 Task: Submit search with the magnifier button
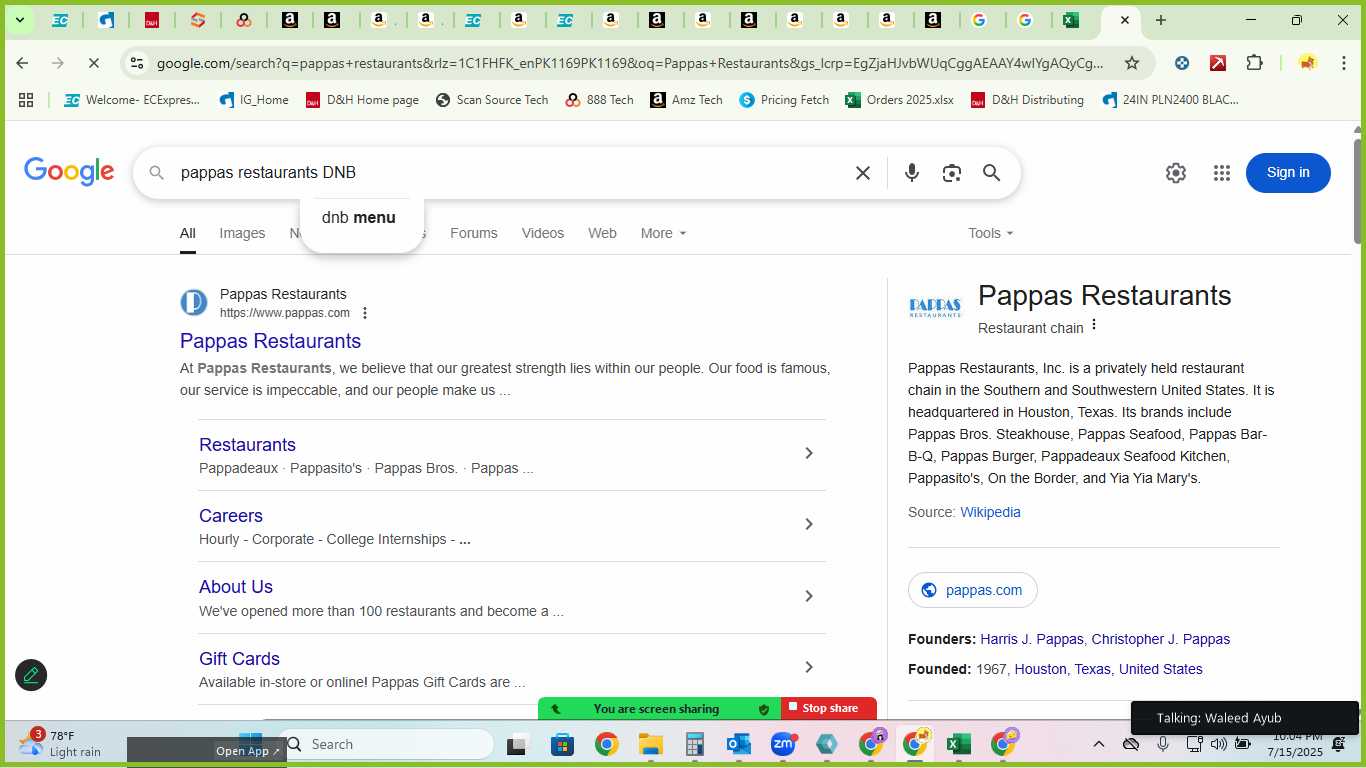[x=991, y=173]
